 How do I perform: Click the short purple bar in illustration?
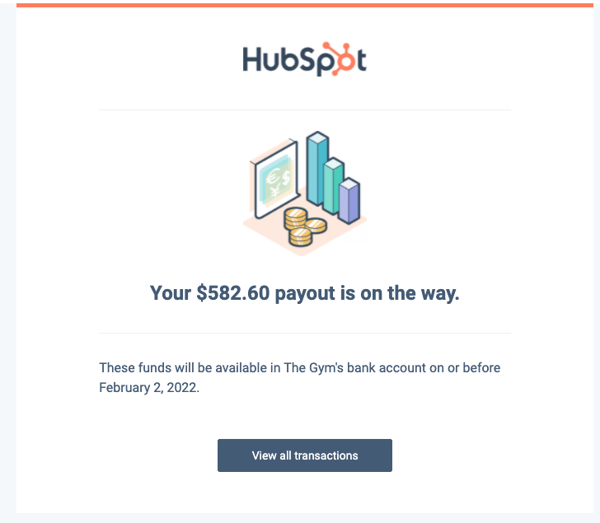coord(349,201)
